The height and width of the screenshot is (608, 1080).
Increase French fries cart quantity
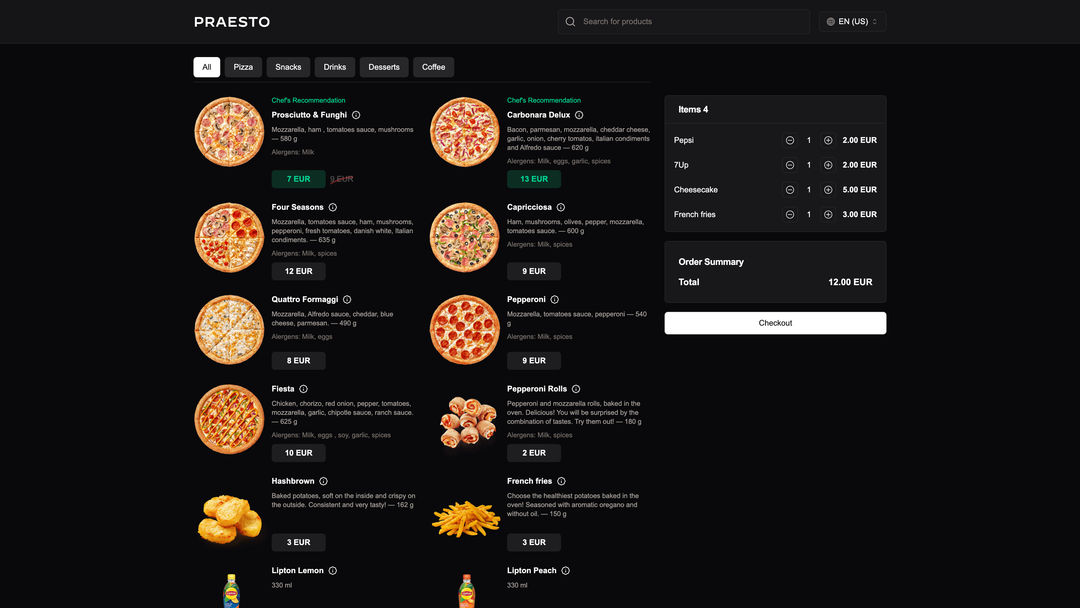coord(829,215)
